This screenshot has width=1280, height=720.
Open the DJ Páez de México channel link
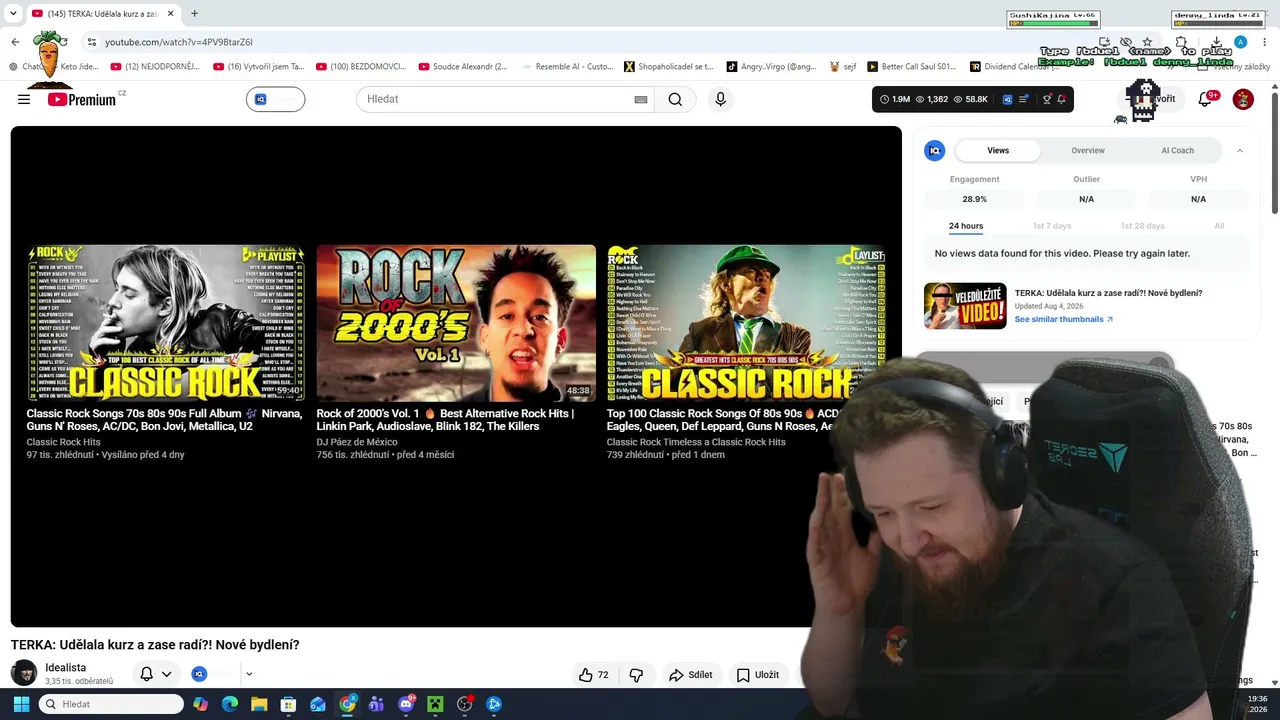(357, 442)
